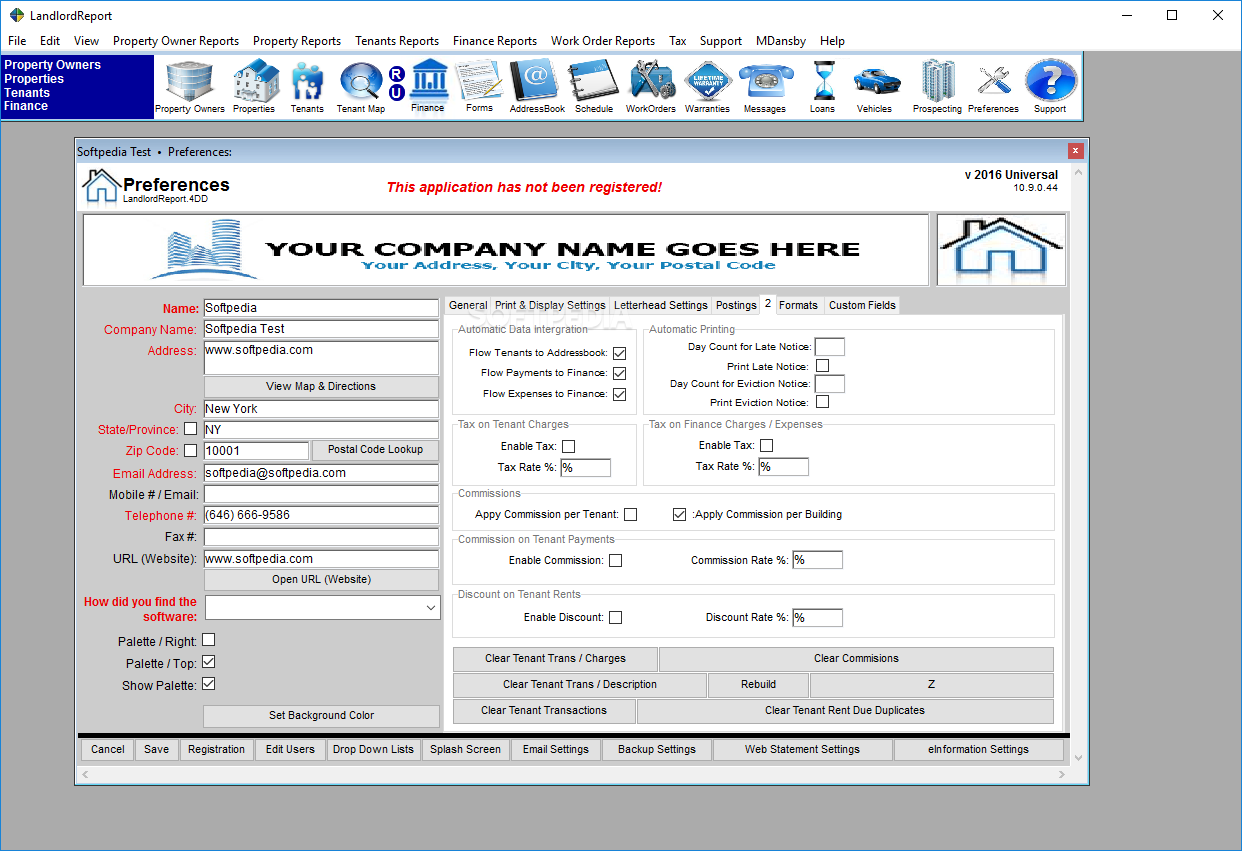1242x851 pixels.
Task: Switch to the Formats tab
Action: coord(798,305)
